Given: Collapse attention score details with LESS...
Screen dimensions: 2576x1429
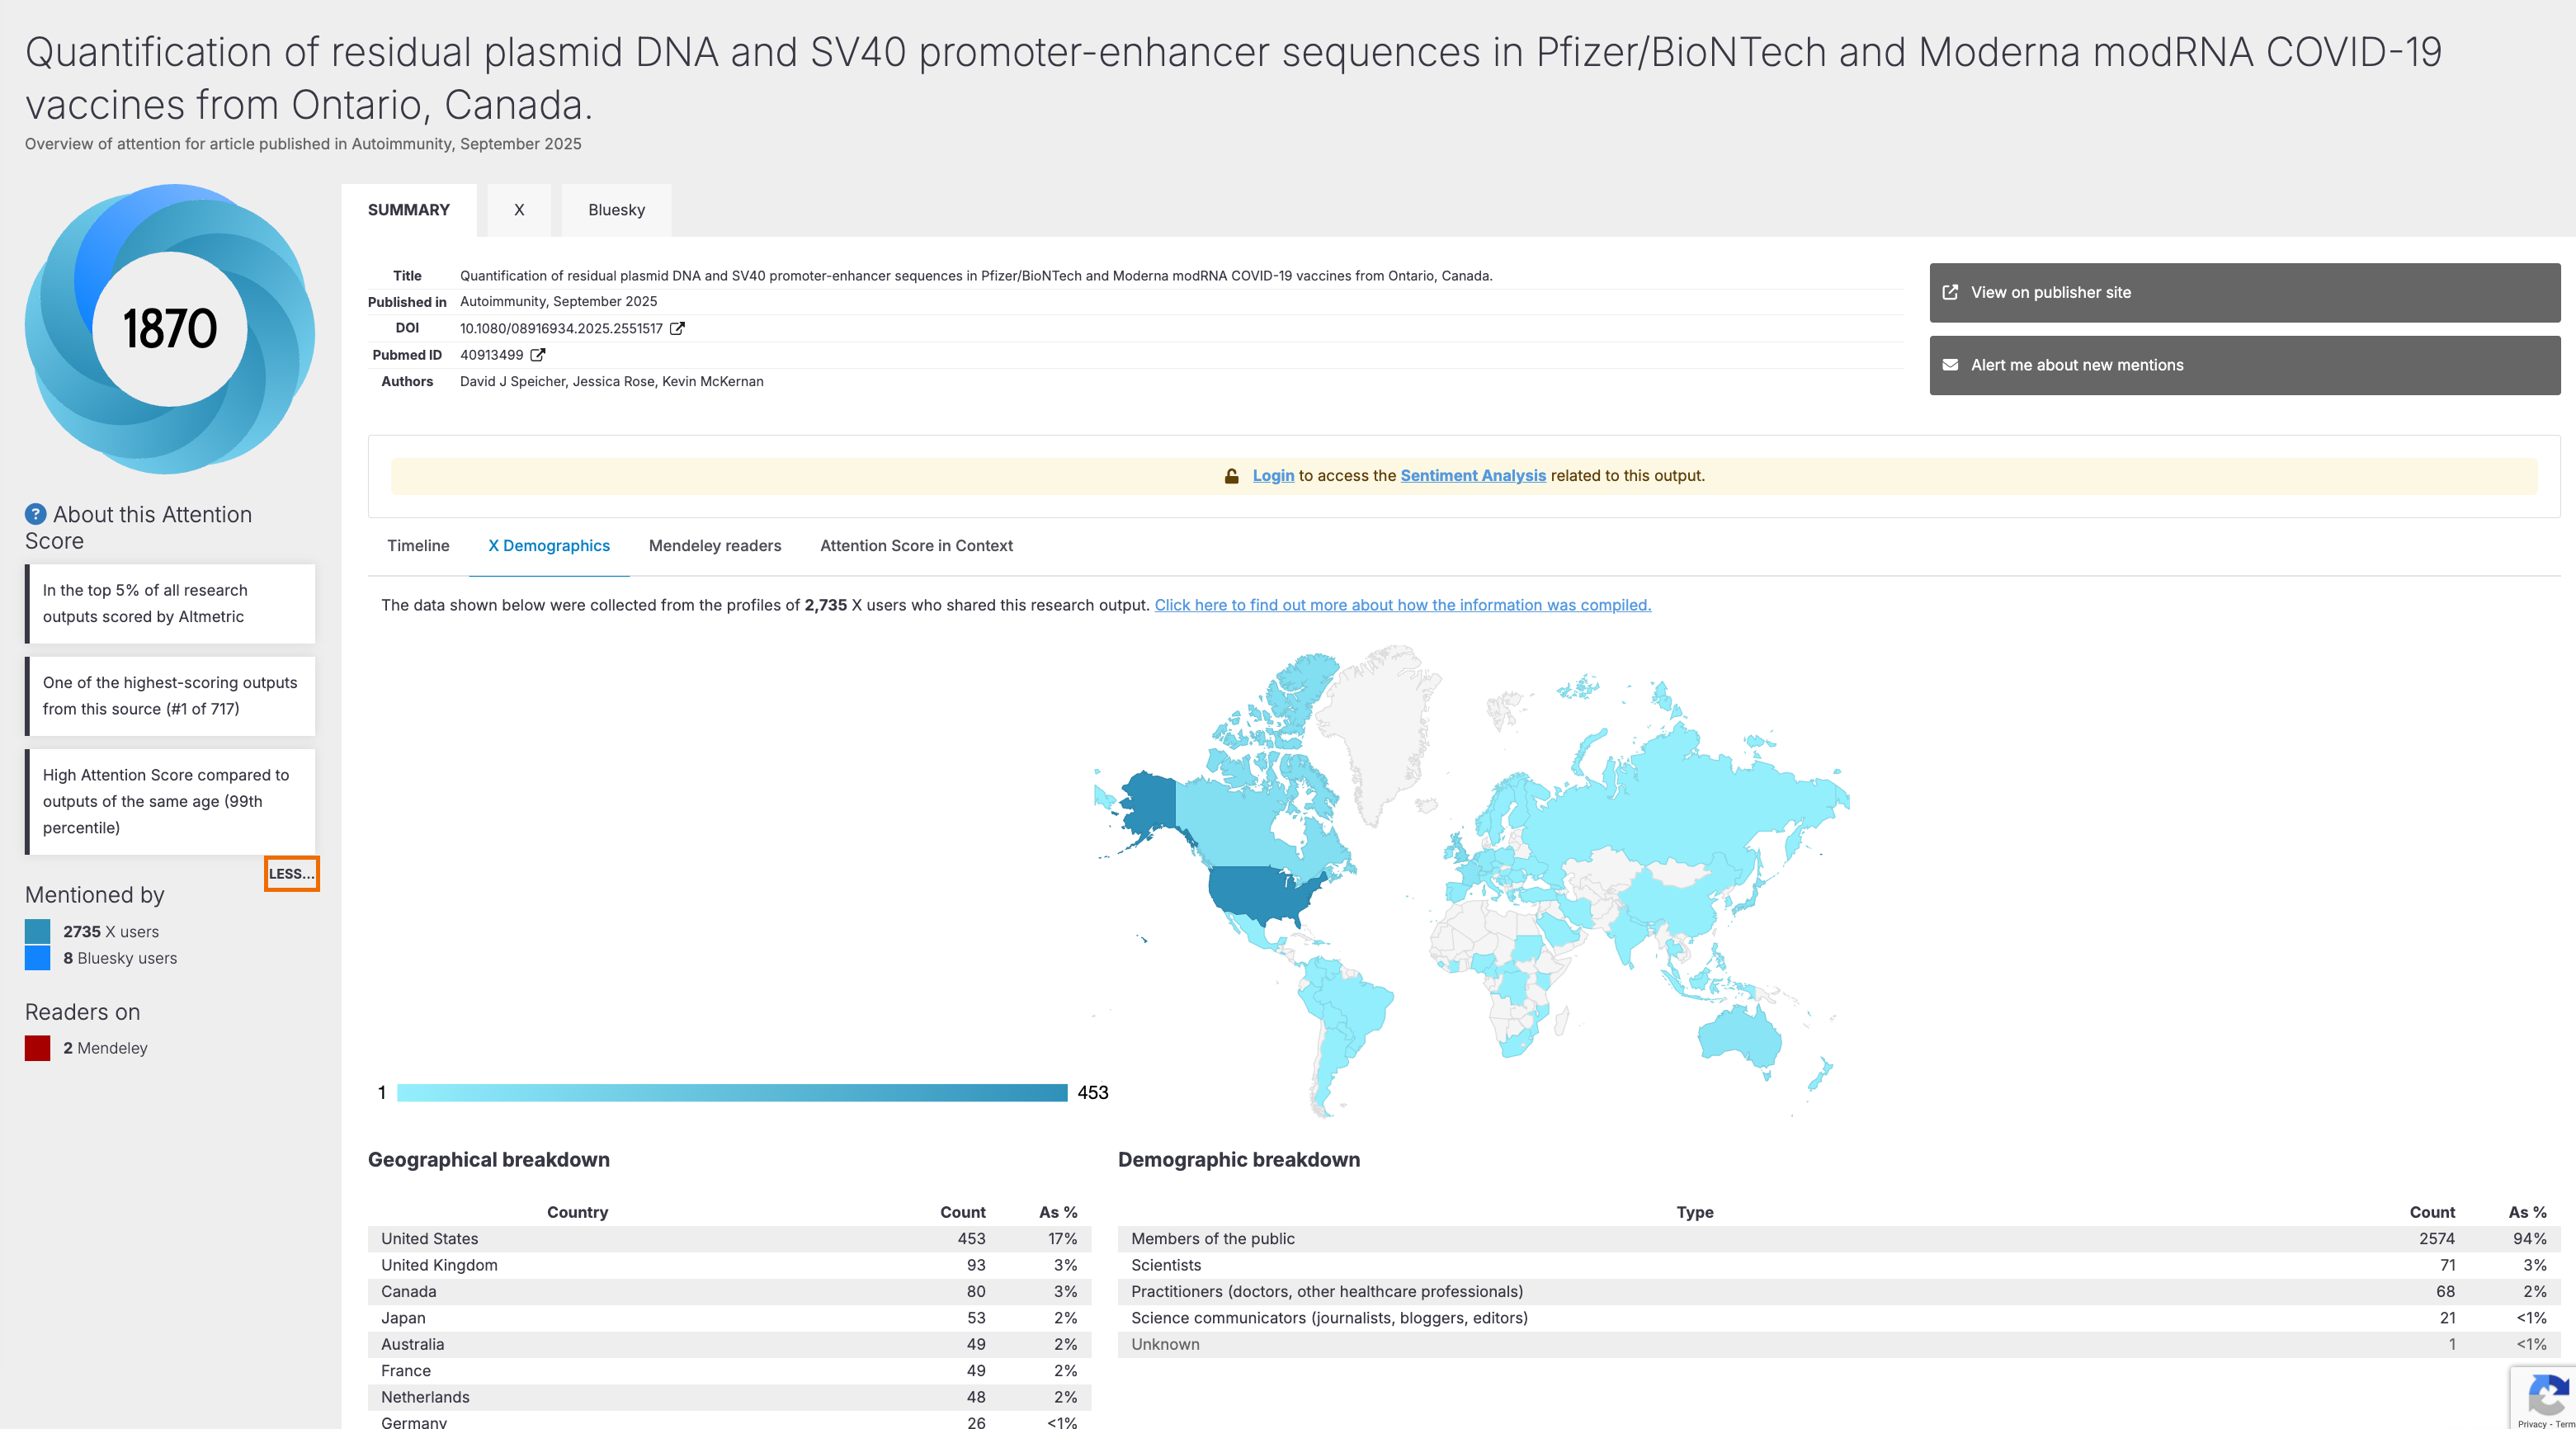Looking at the screenshot, I should click(x=291, y=874).
